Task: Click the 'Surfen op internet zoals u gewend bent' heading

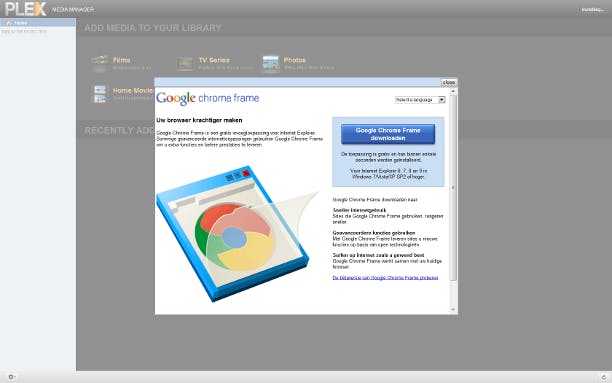Action: (378, 255)
